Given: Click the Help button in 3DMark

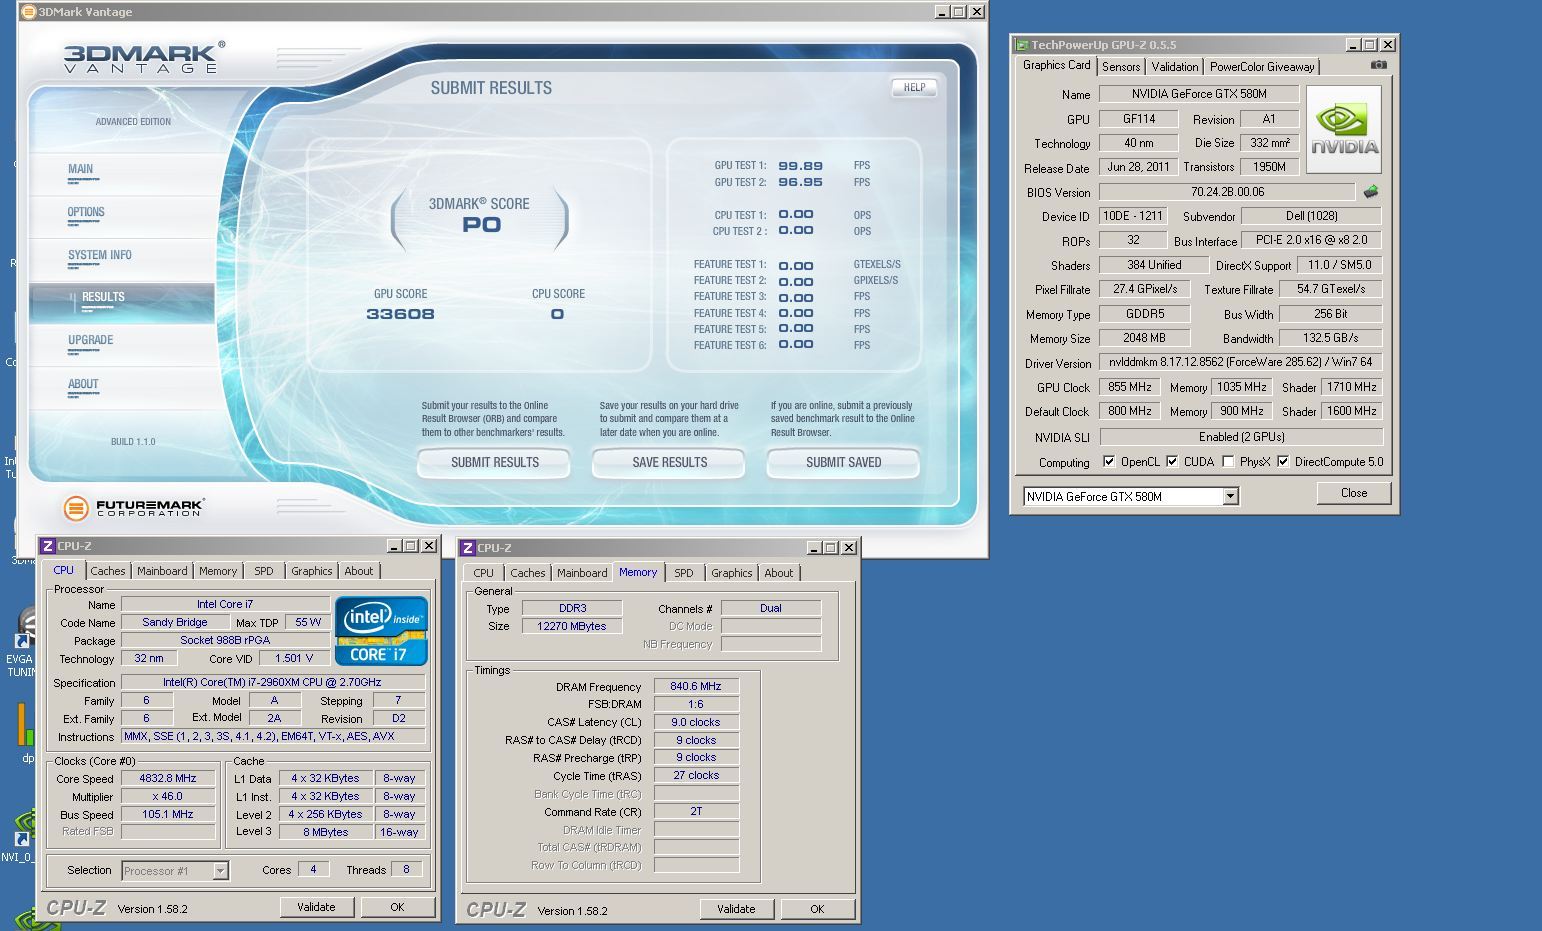Looking at the screenshot, I should (914, 87).
